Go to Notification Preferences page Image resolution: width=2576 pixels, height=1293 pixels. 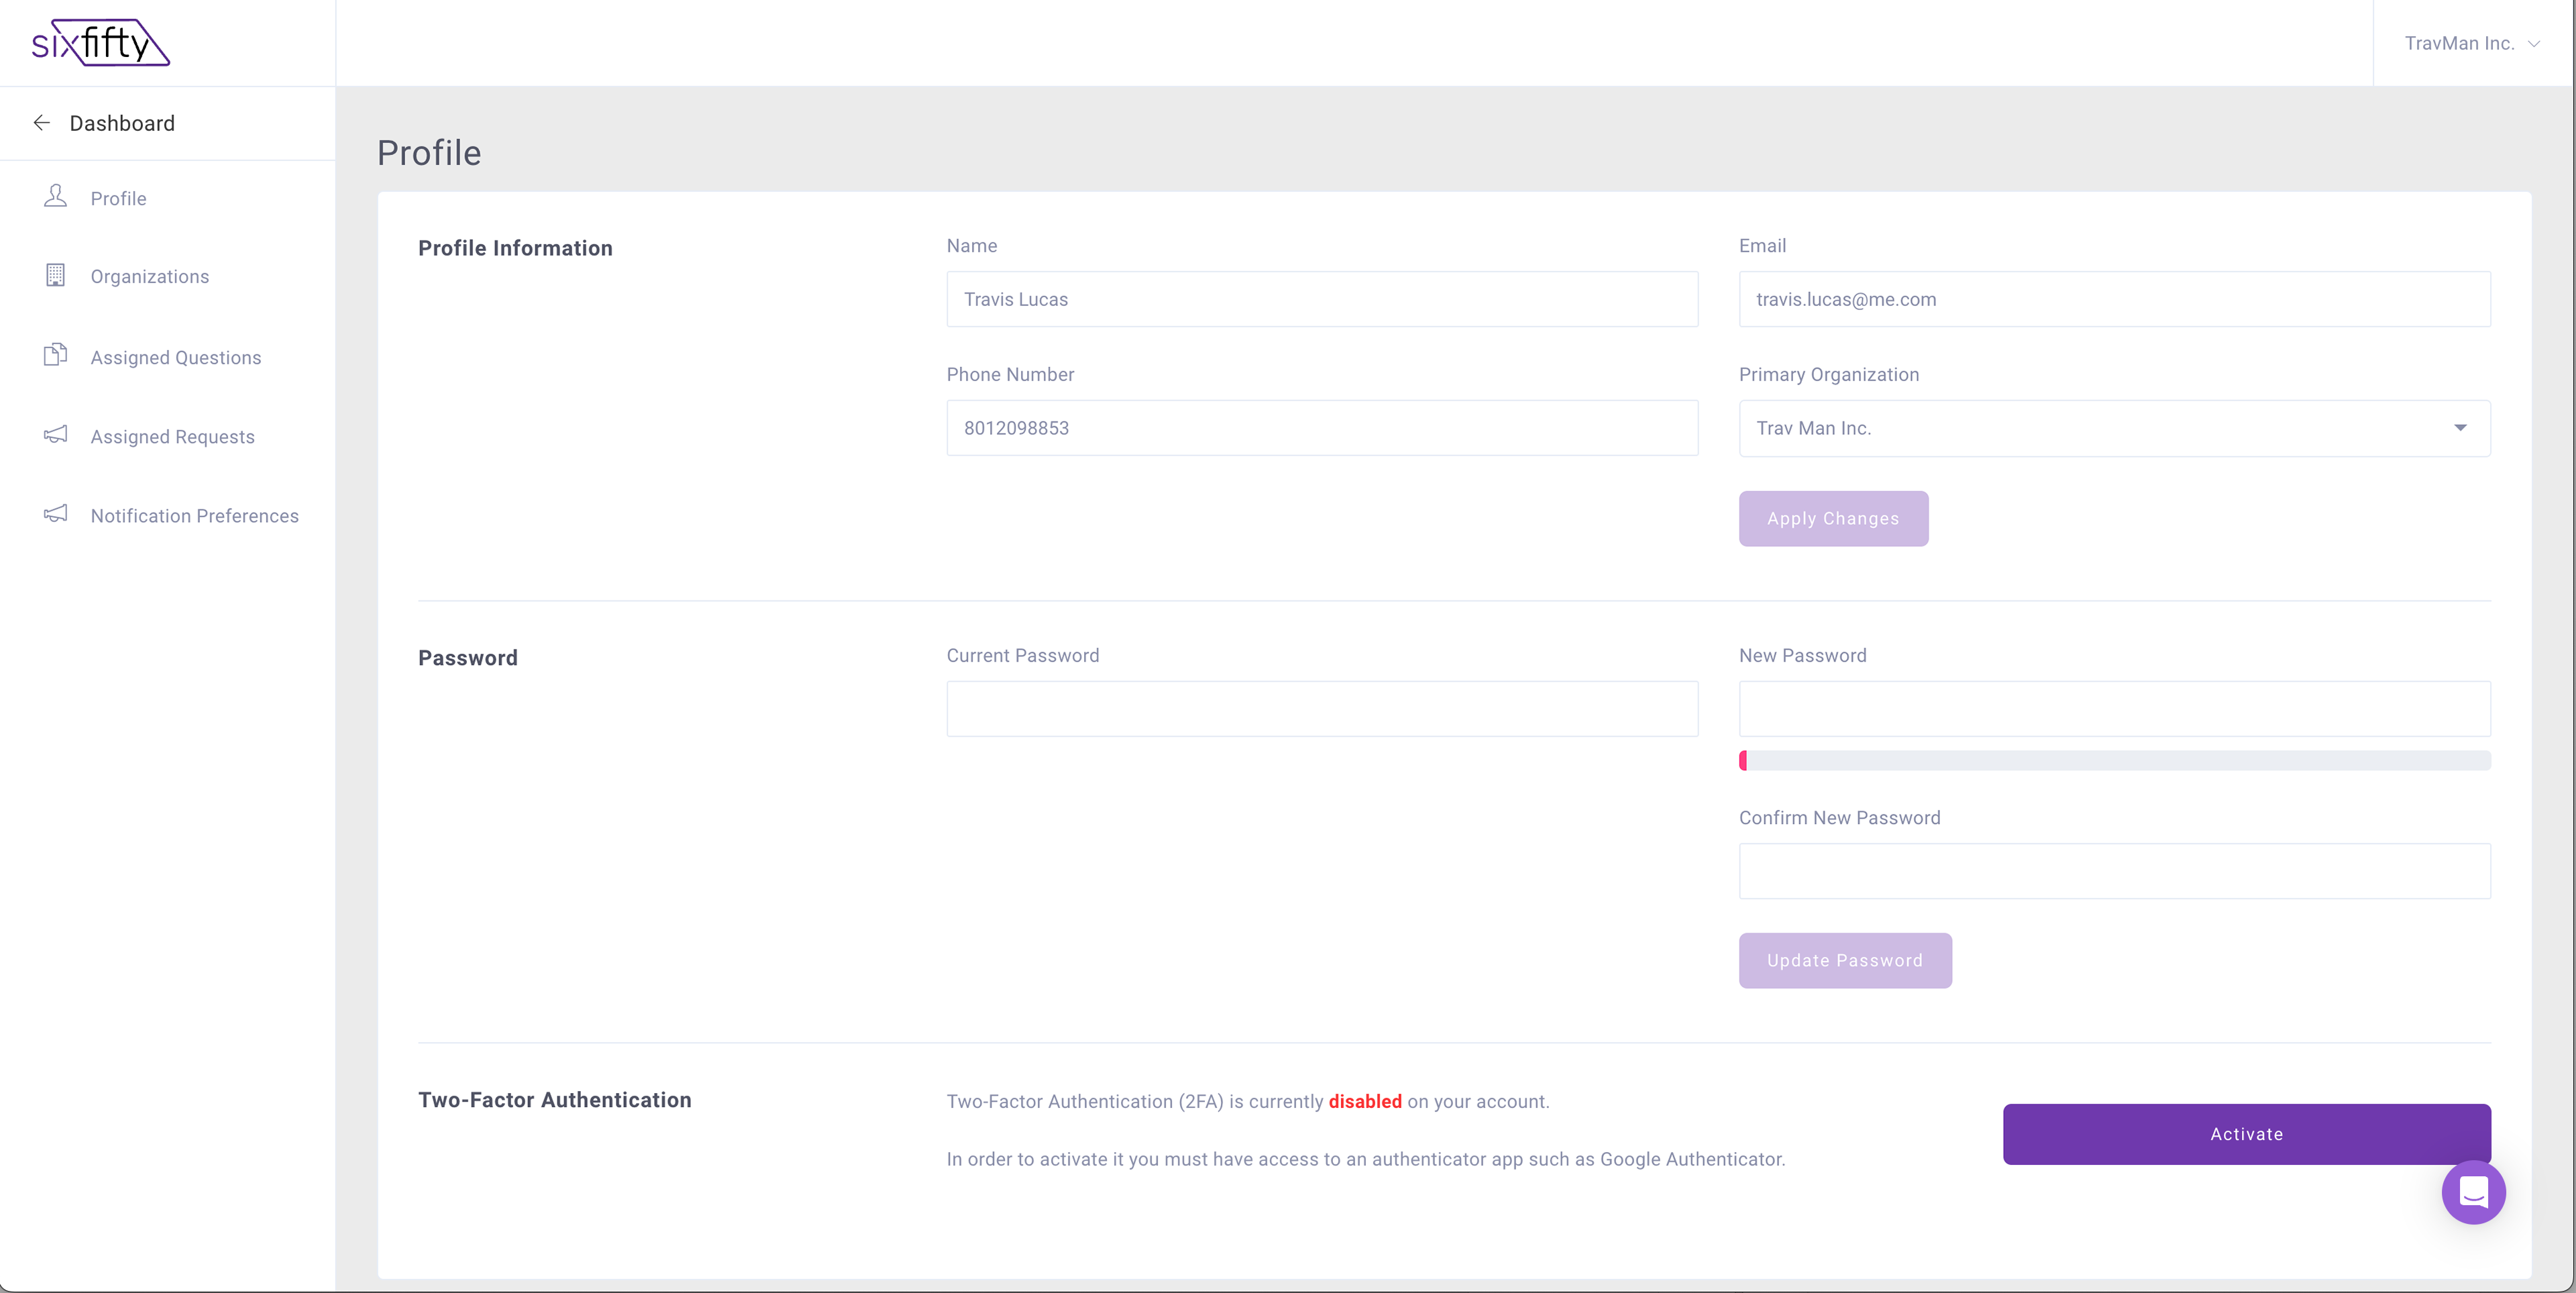(194, 516)
